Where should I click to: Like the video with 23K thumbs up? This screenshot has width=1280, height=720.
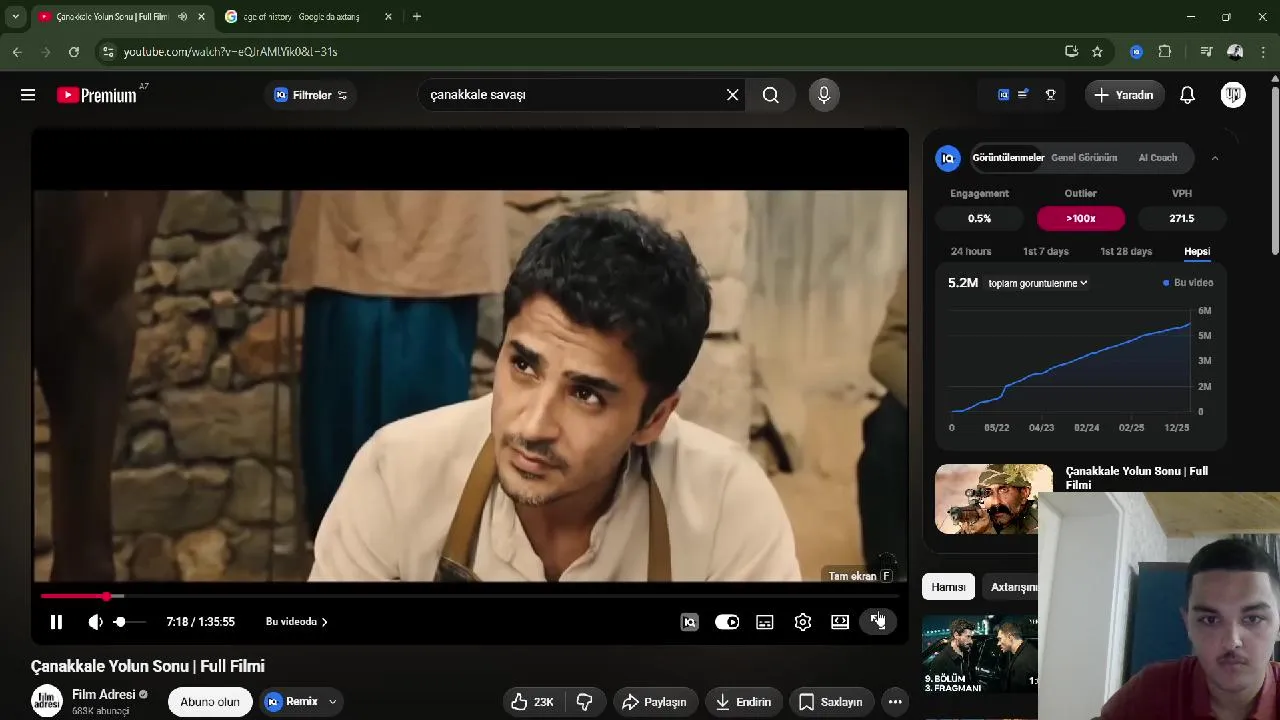532,702
